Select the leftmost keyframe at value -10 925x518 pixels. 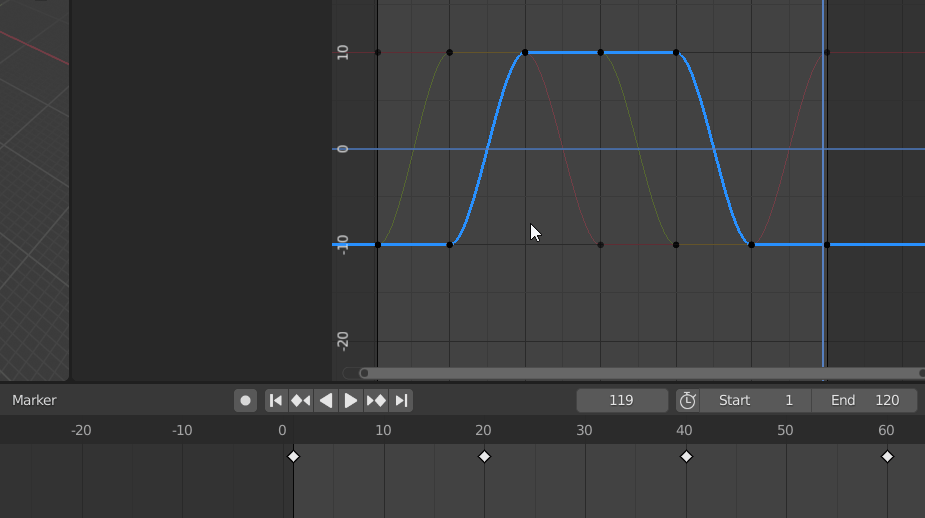(378, 245)
